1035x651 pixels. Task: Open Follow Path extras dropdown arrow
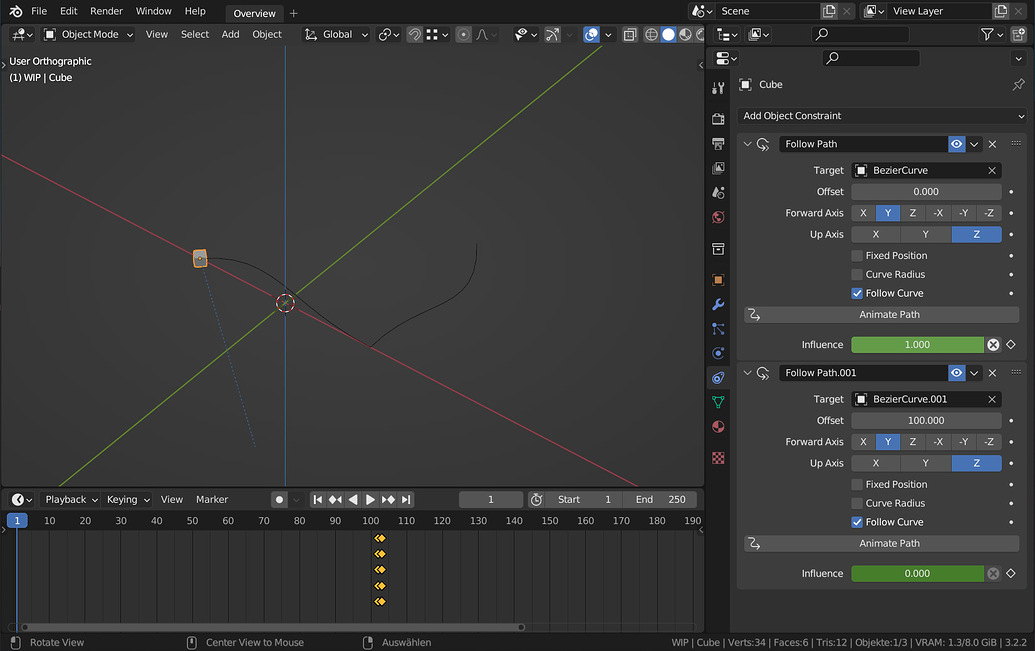(x=974, y=144)
